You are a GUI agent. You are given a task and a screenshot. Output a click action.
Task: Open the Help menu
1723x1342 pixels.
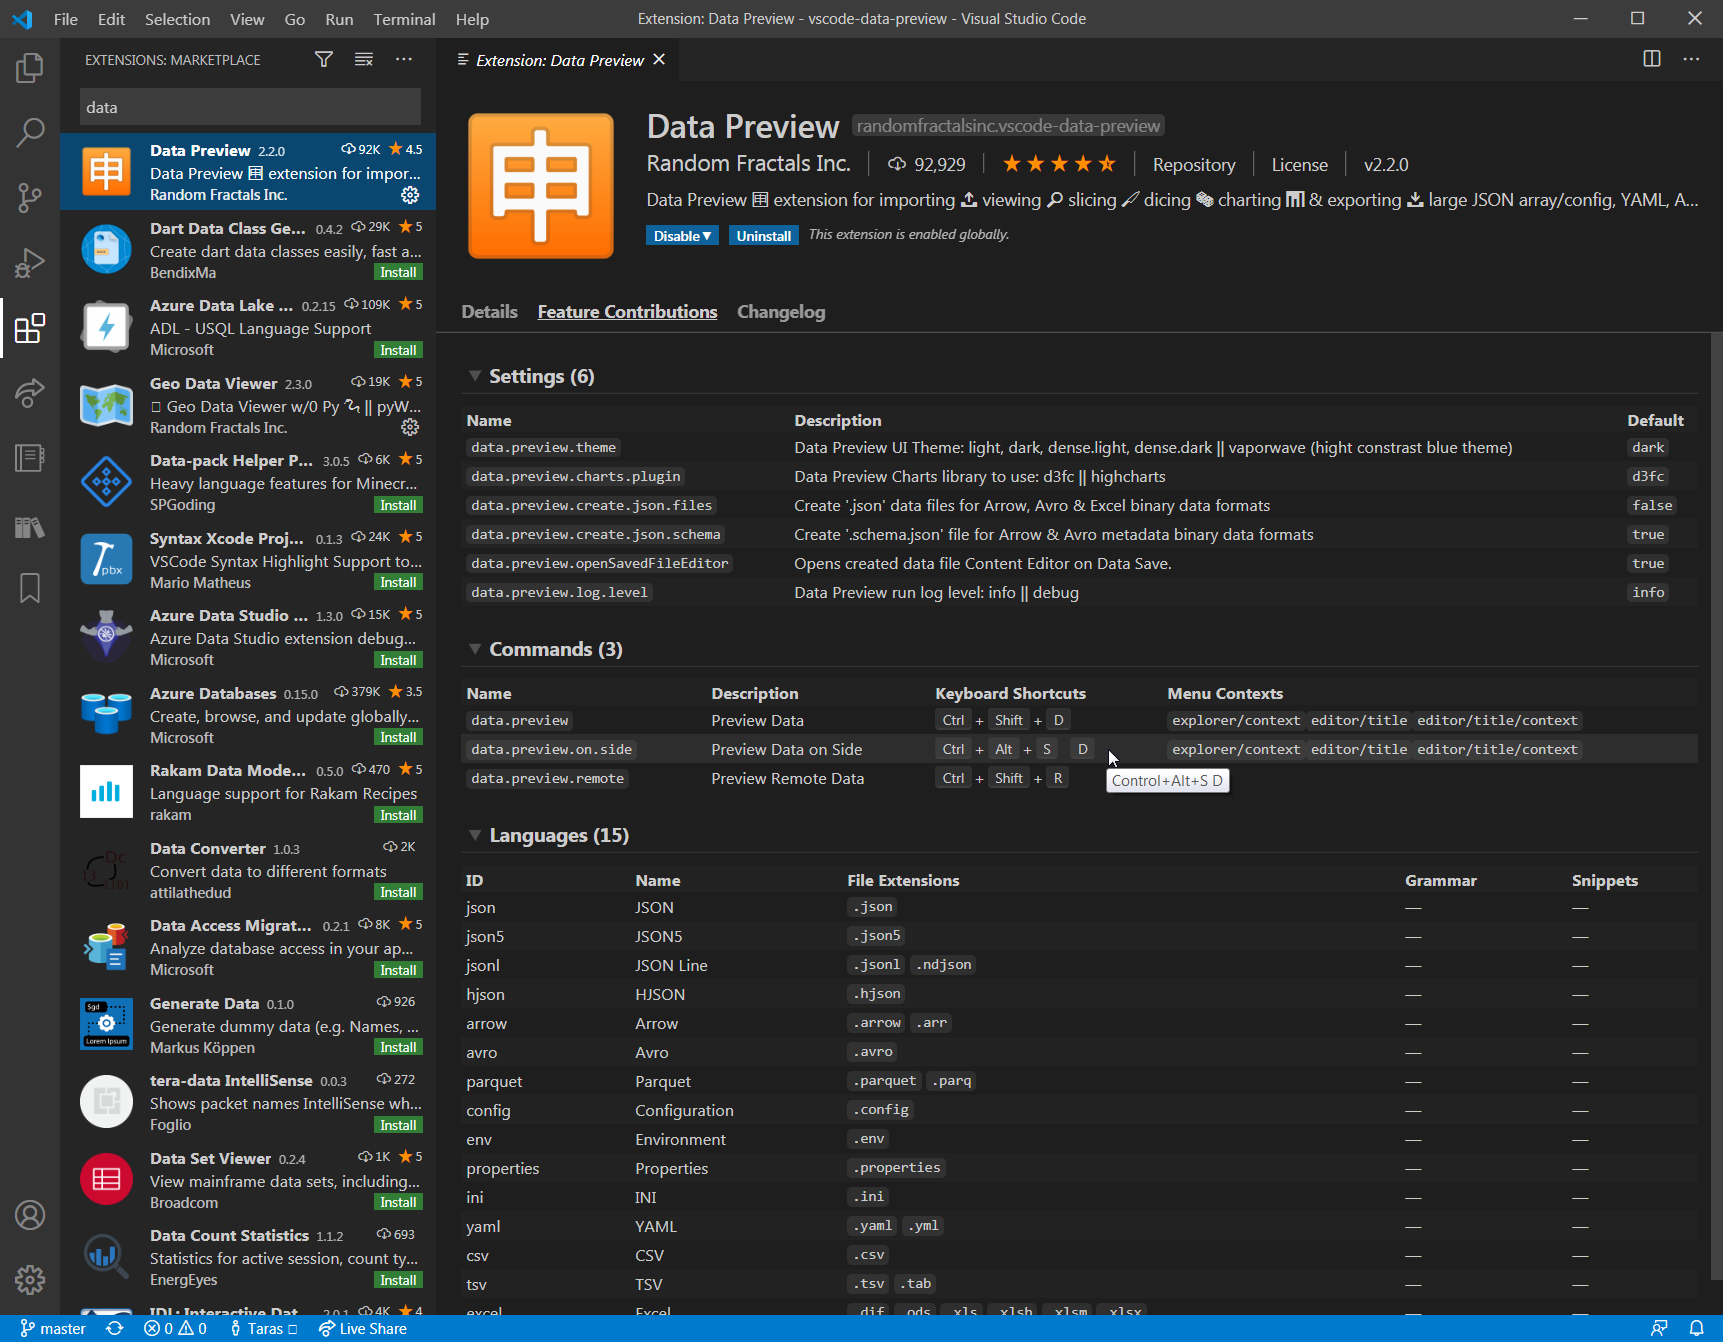click(x=472, y=19)
